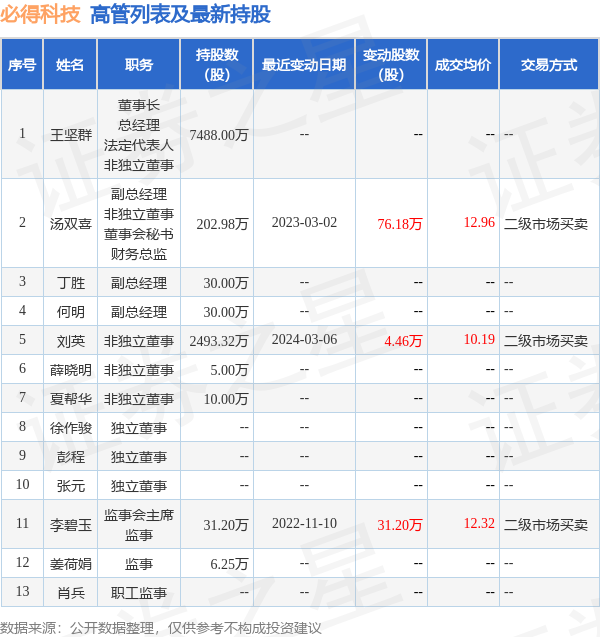Image resolution: width=600 pixels, height=637 pixels.
Task: Select the 成交均价 column header
Action: pos(463,64)
